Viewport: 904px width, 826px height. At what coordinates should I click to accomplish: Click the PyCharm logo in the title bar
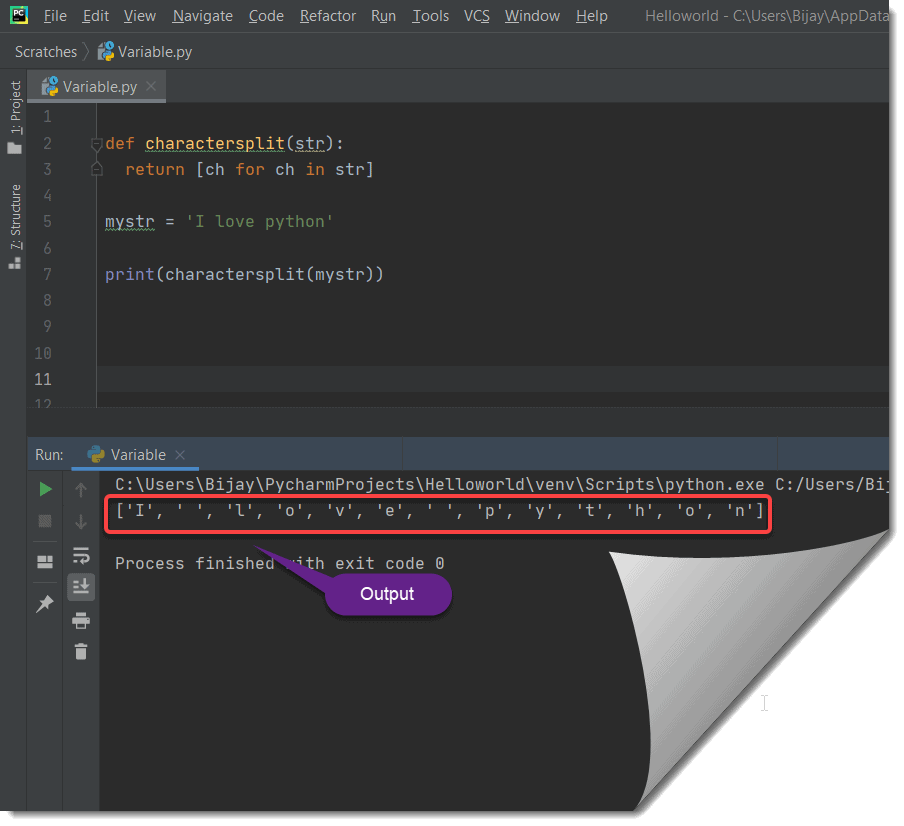tap(18, 15)
